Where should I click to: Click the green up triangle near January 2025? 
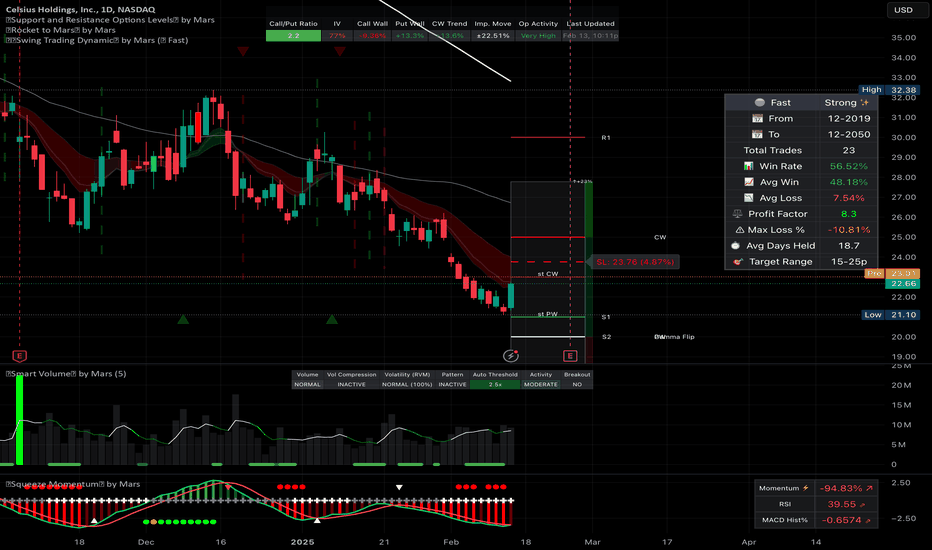[x=332, y=320]
